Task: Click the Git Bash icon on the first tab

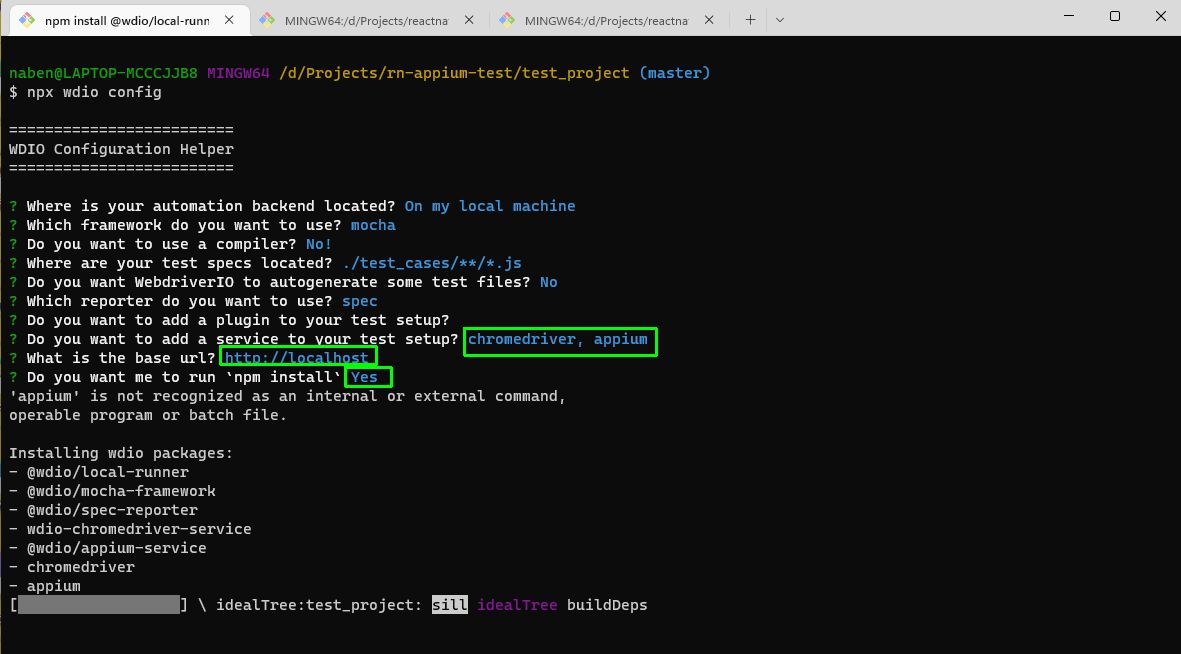Action: tap(27, 20)
